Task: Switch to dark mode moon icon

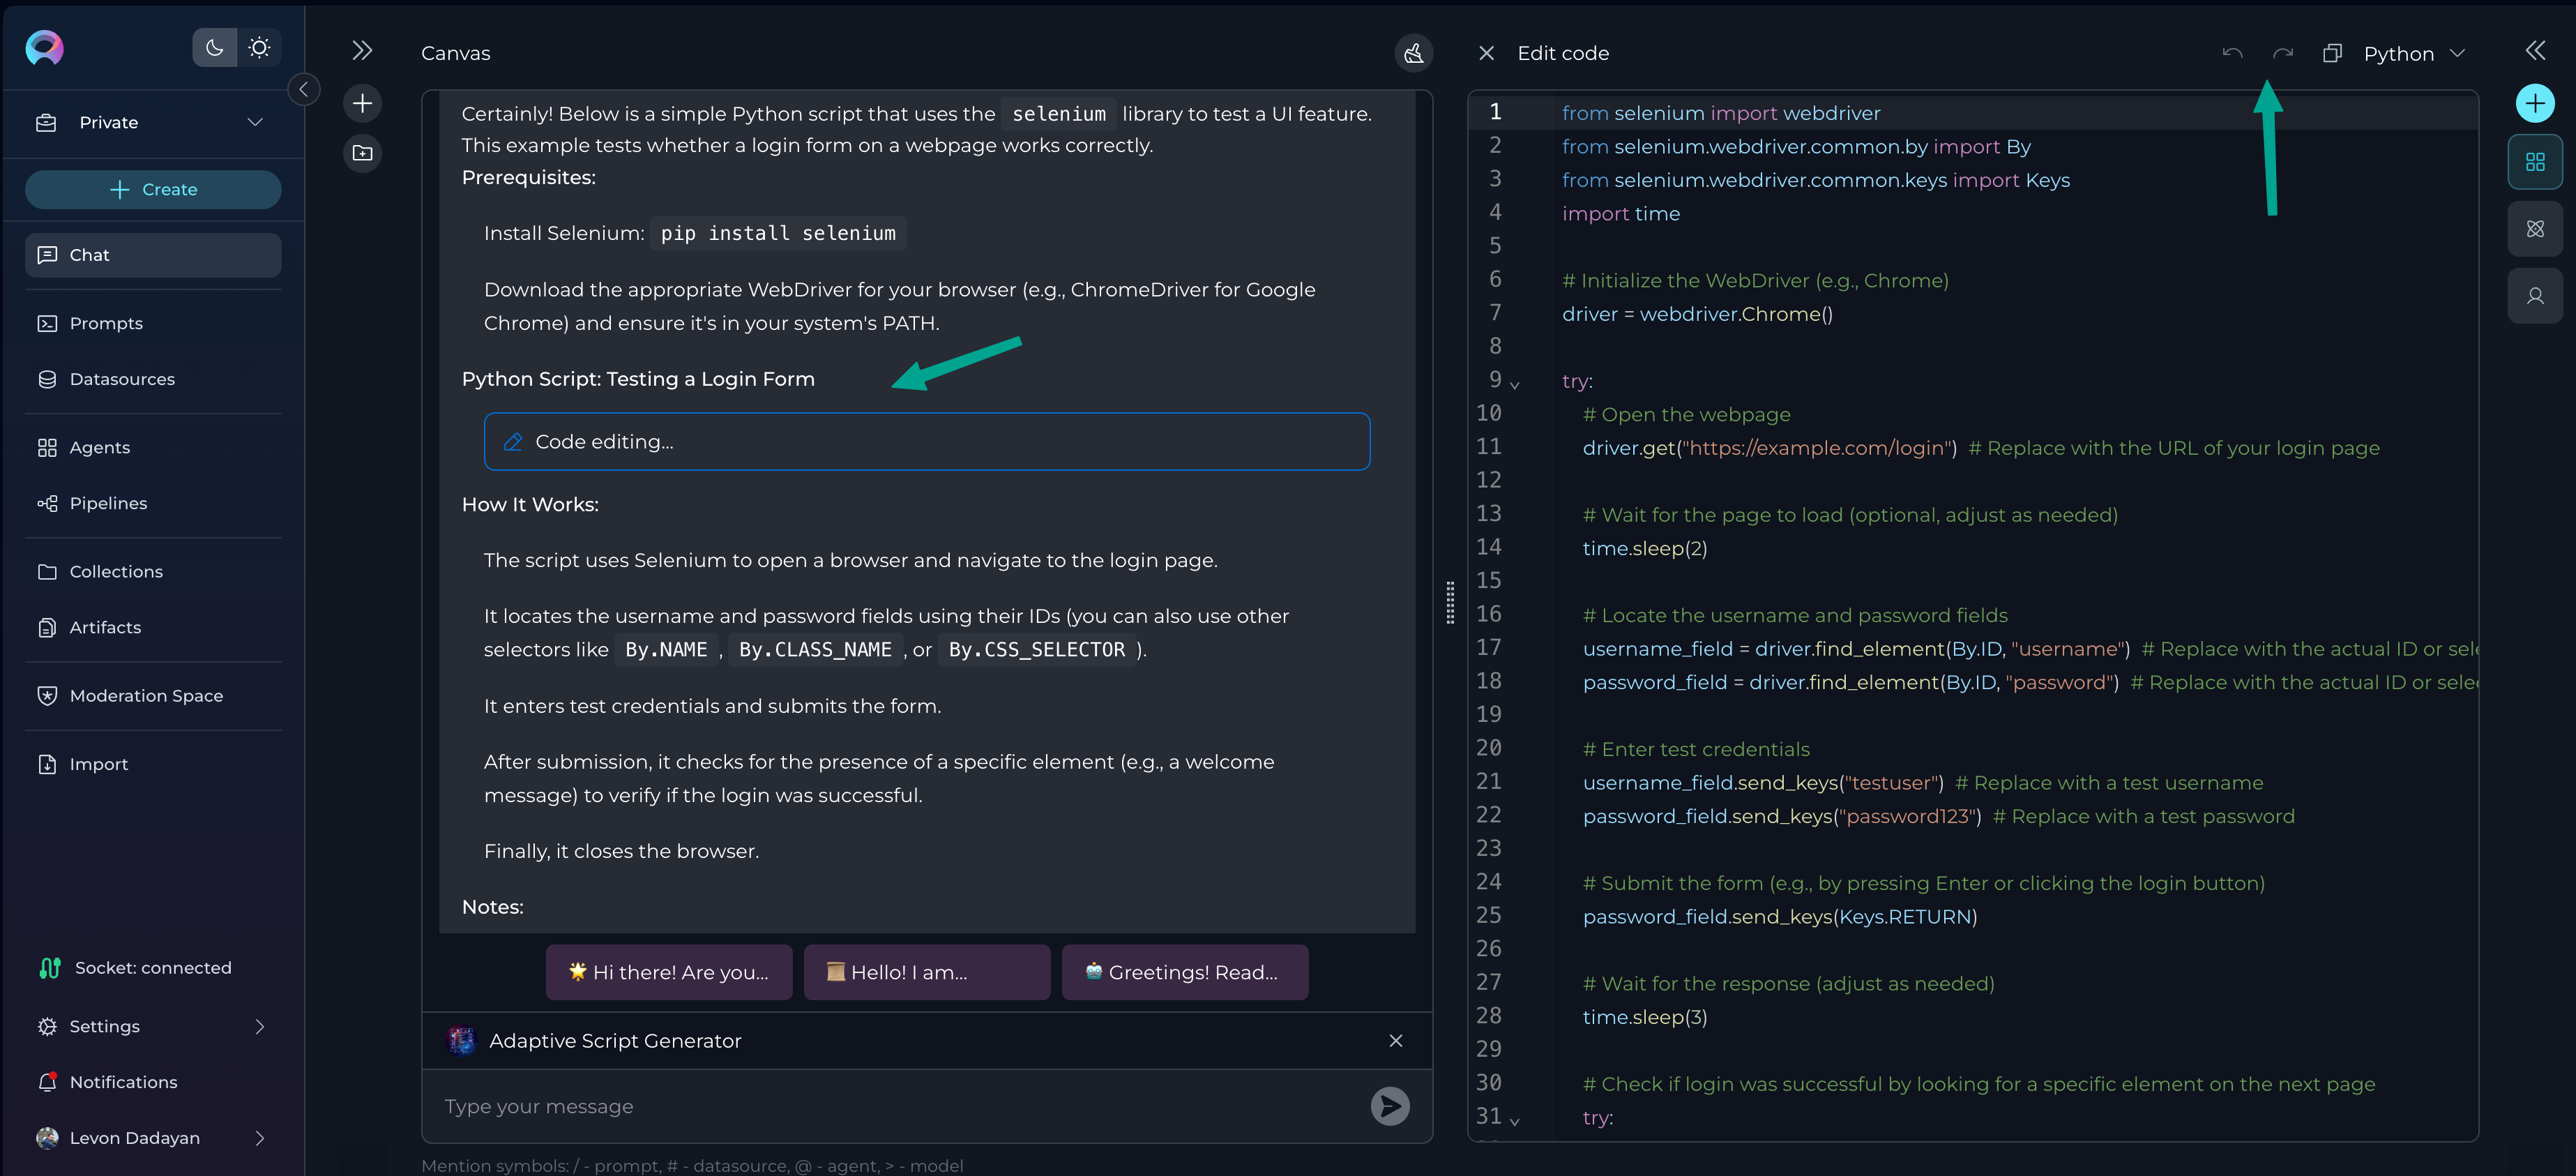Action: [x=214, y=48]
